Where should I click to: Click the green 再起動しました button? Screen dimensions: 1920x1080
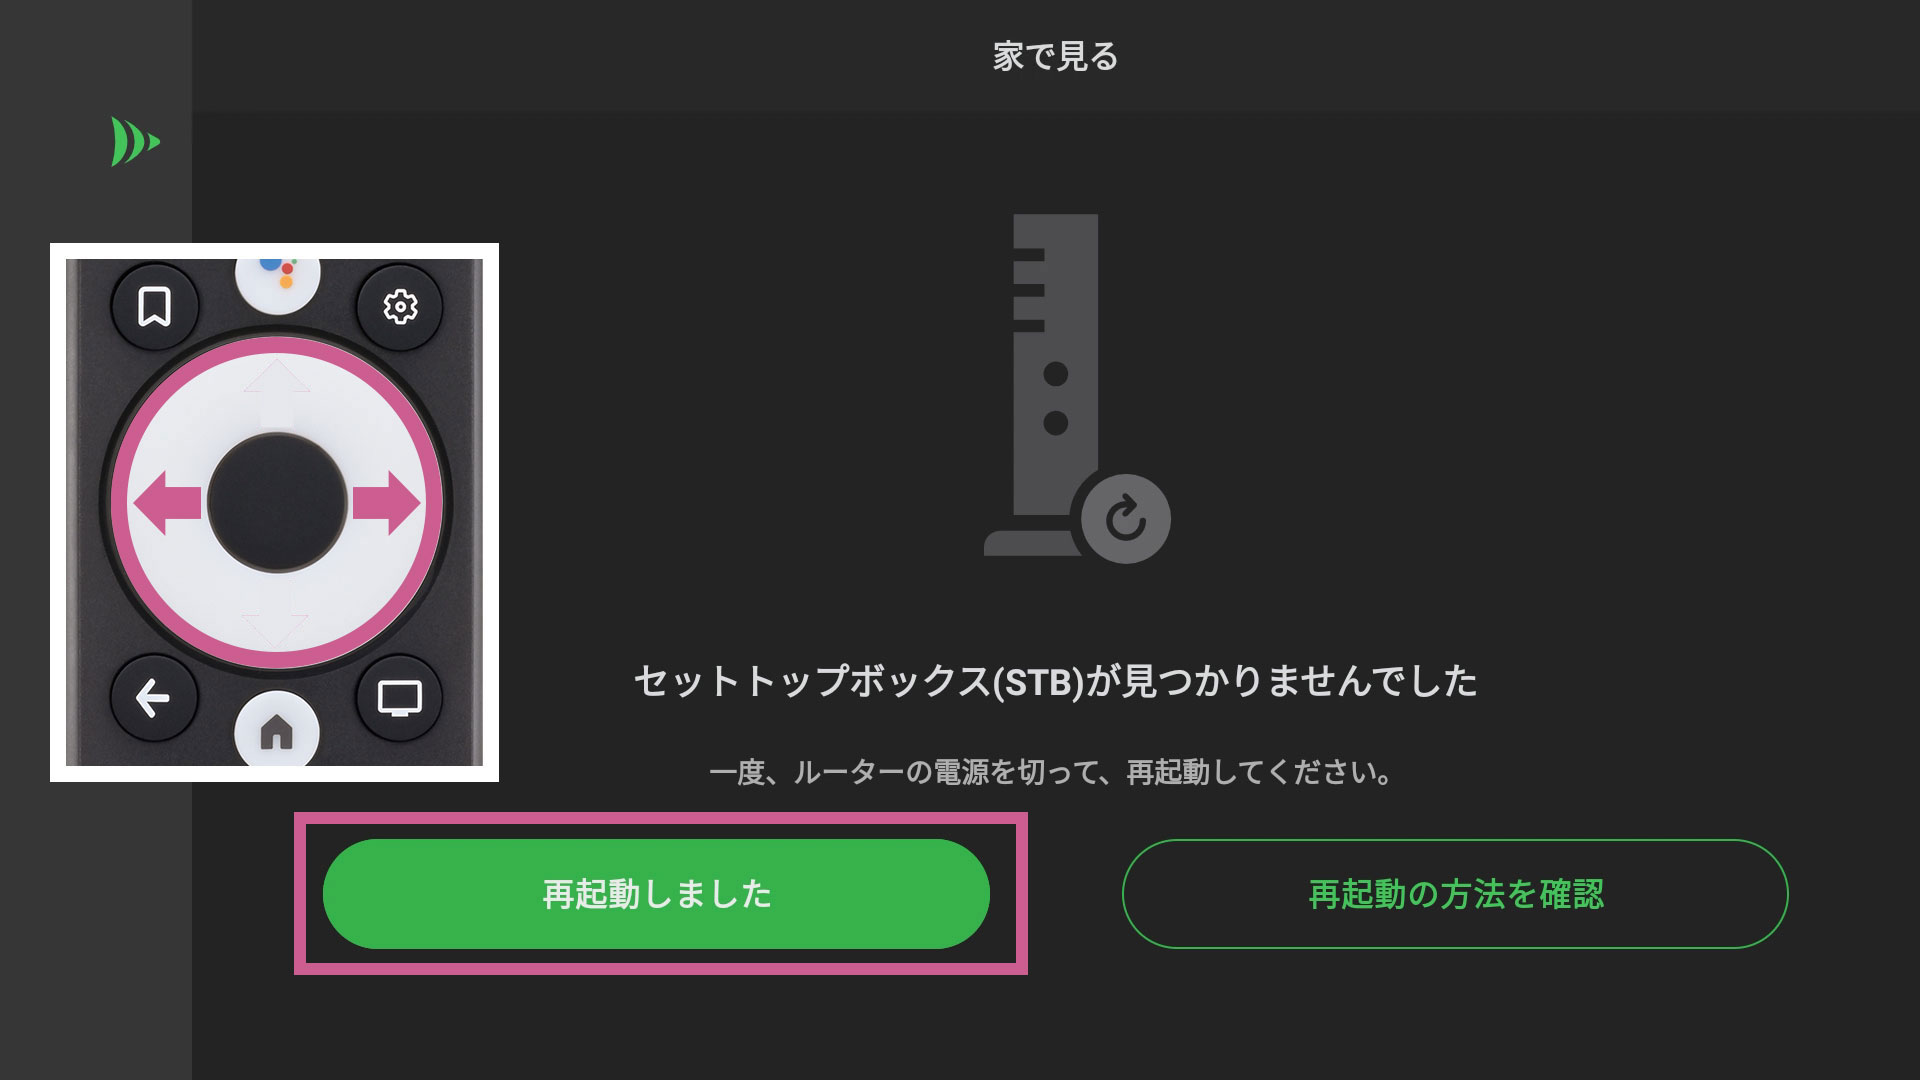pos(656,893)
